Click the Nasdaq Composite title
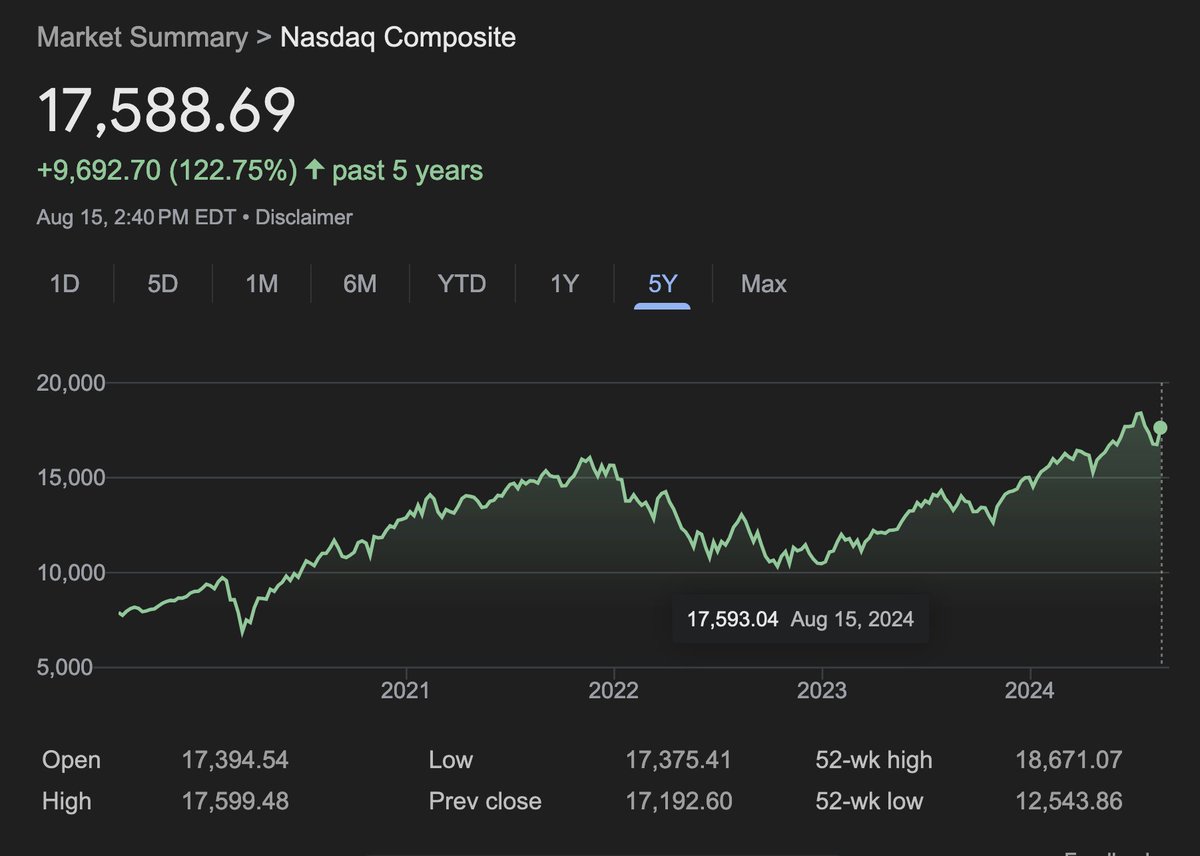This screenshot has width=1200, height=856. (398, 38)
